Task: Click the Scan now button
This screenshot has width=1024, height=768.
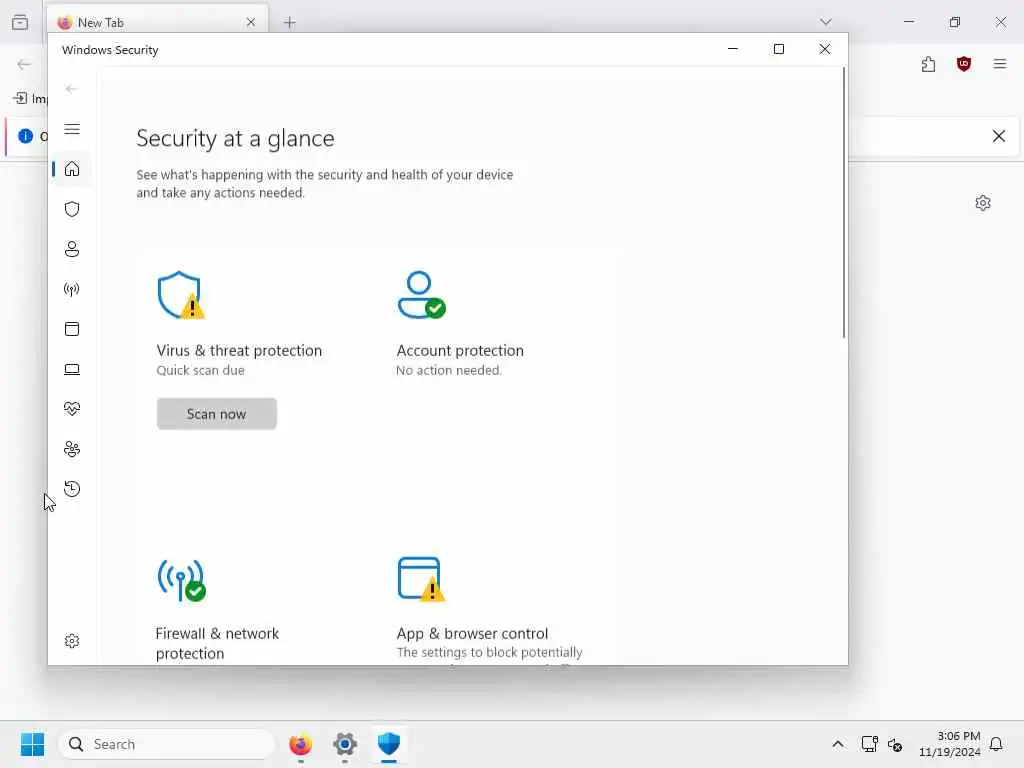Action: [217, 414]
